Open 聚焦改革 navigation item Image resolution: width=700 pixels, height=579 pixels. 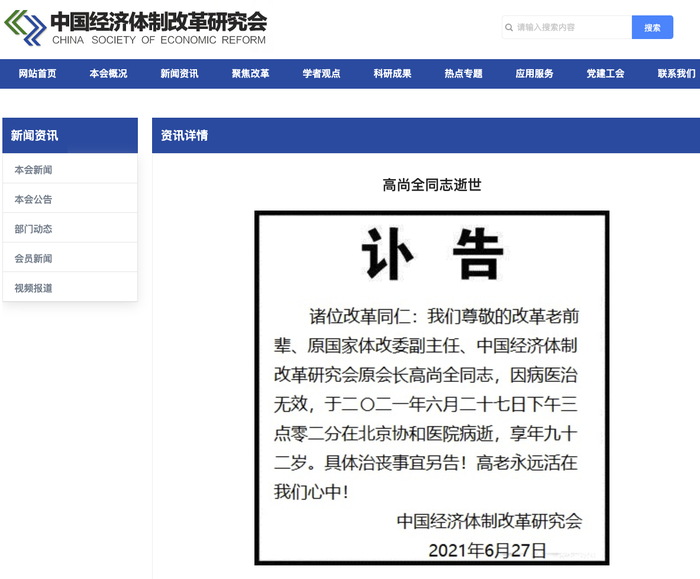[x=250, y=74]
